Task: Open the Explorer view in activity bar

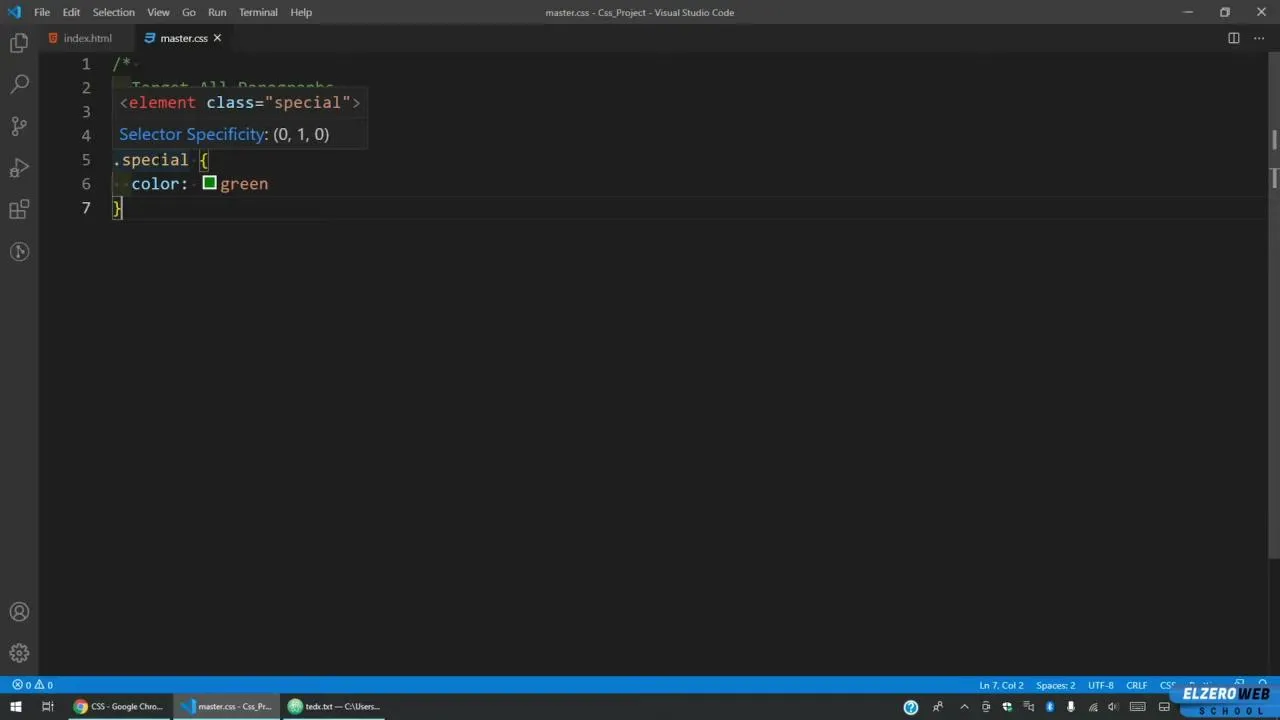Action: (x=19, y=43)
